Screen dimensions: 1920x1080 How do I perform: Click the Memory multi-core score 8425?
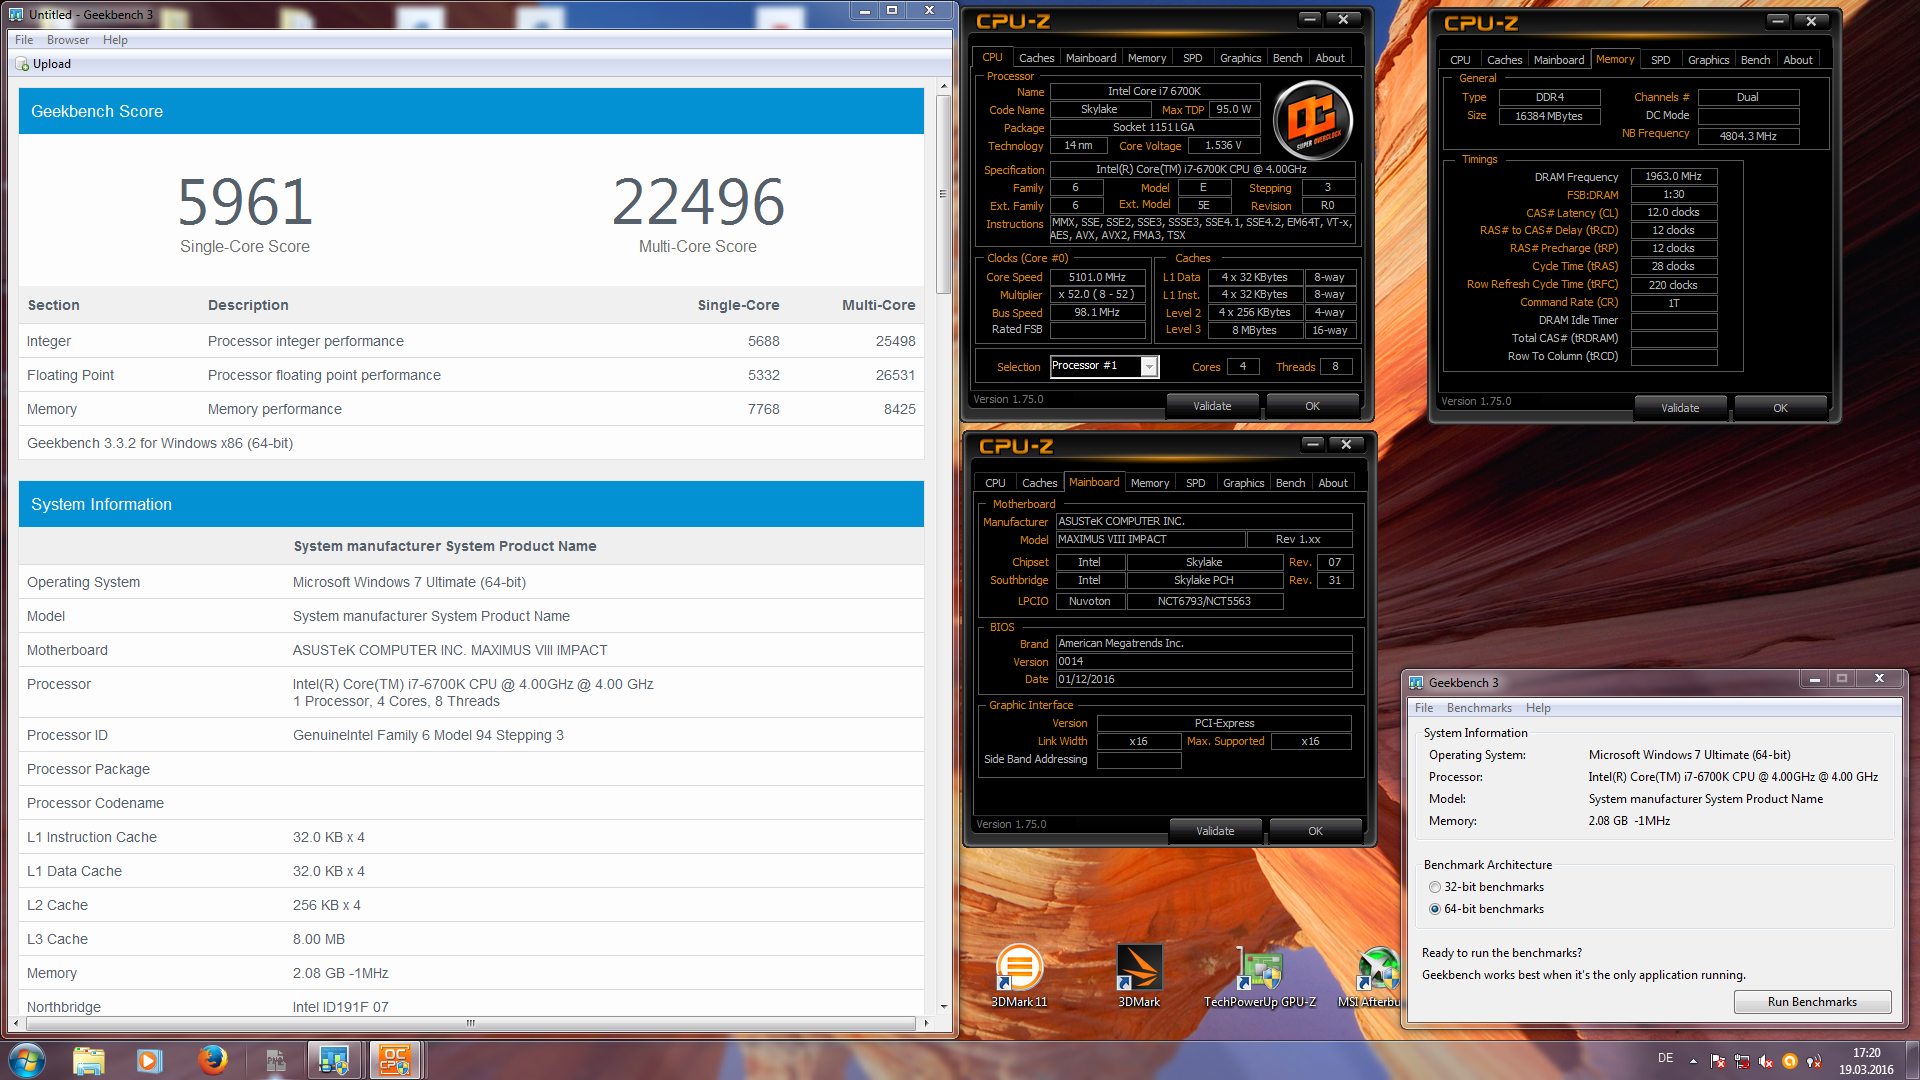coord(899,409)
